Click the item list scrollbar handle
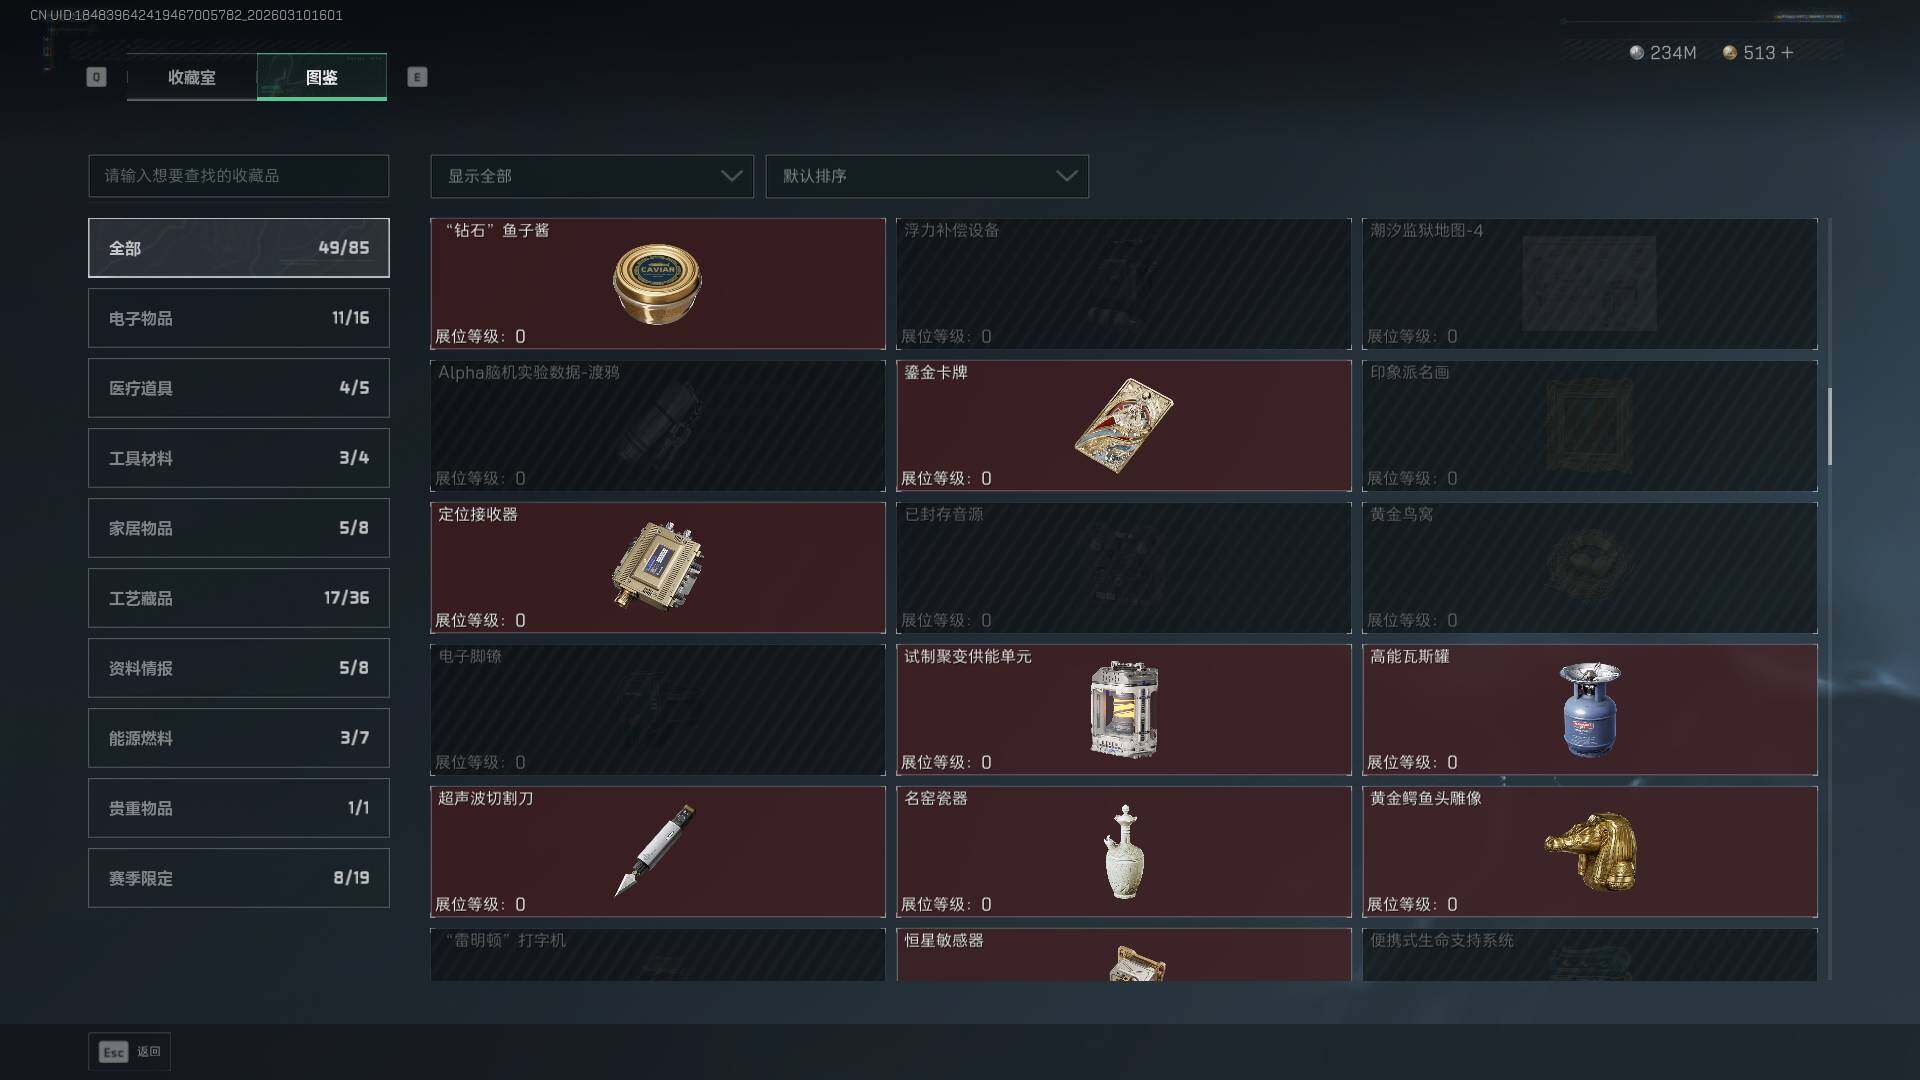 tap(1830, 426)
